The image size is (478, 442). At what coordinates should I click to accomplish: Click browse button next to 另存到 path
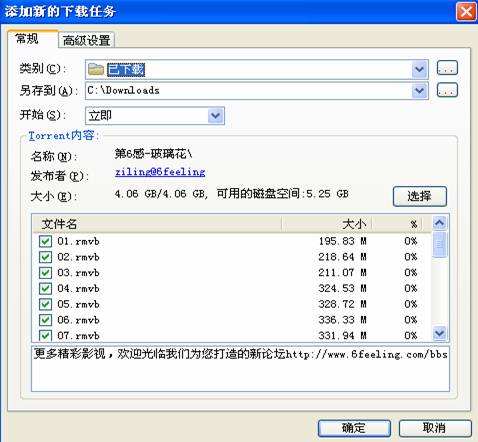(x=447, y=90)
